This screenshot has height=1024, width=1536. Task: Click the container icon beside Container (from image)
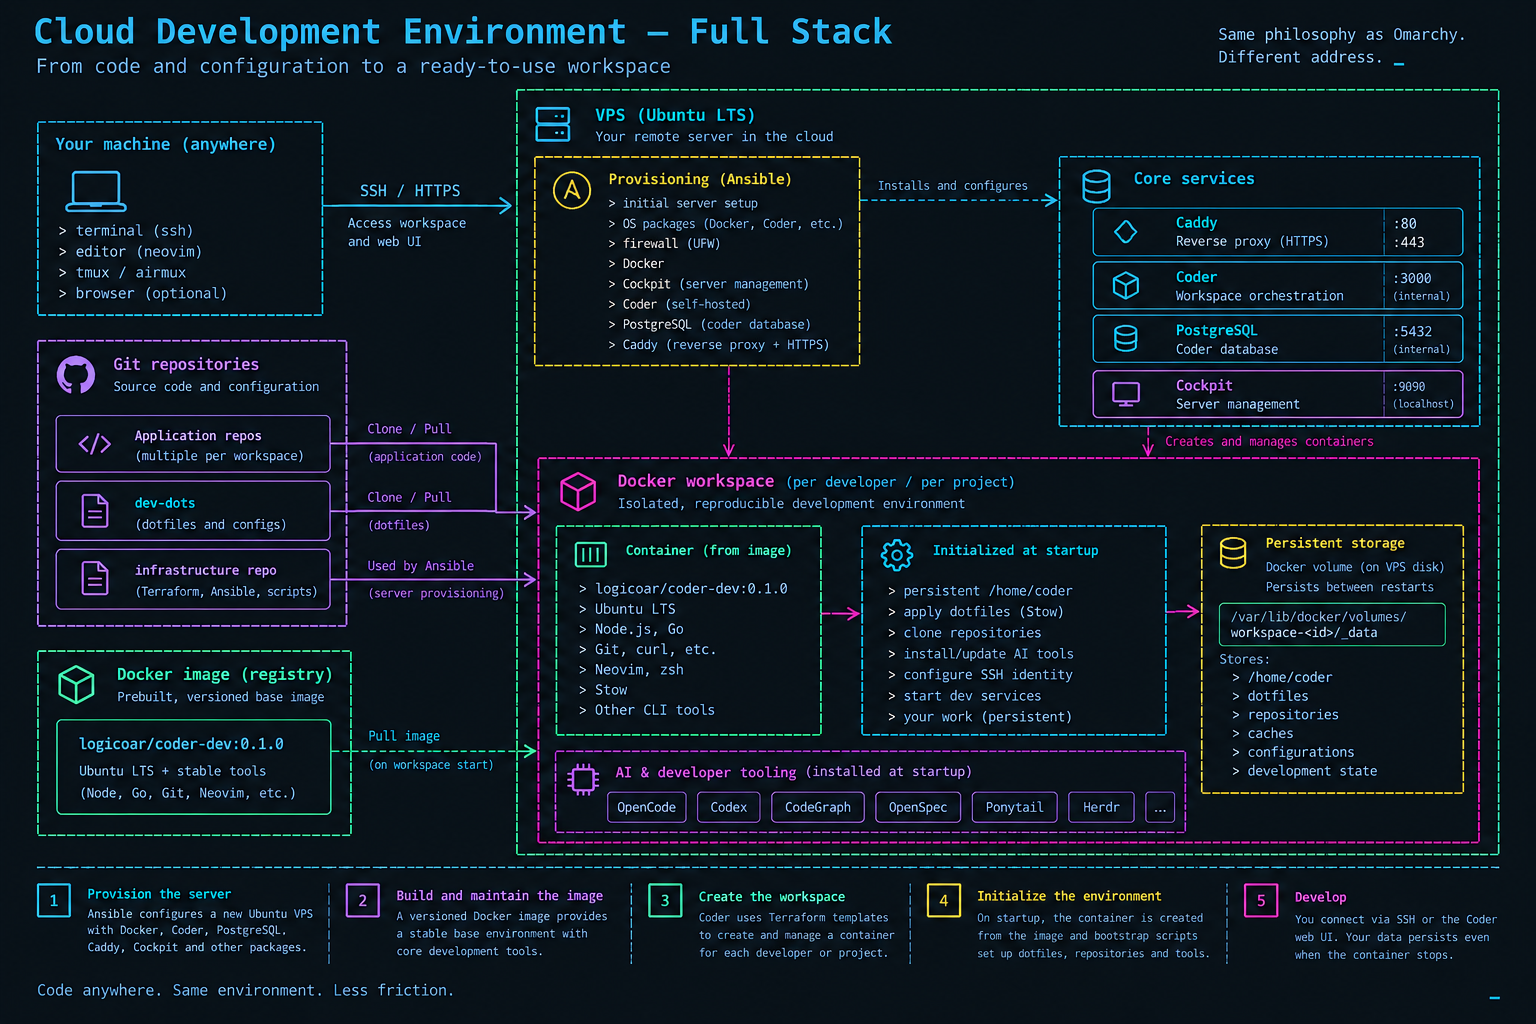point(591,554)
